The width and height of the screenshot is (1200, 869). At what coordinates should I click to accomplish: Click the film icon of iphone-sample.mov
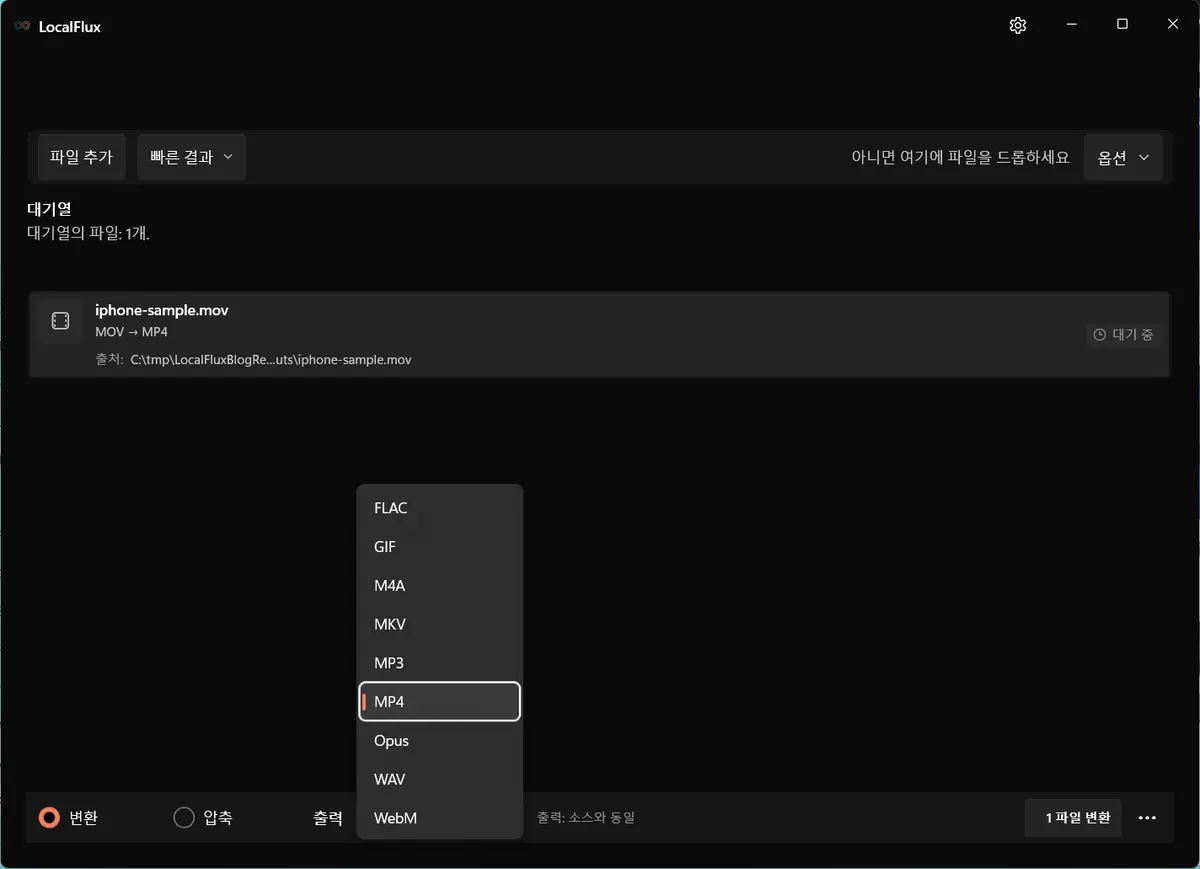point(60,321)
